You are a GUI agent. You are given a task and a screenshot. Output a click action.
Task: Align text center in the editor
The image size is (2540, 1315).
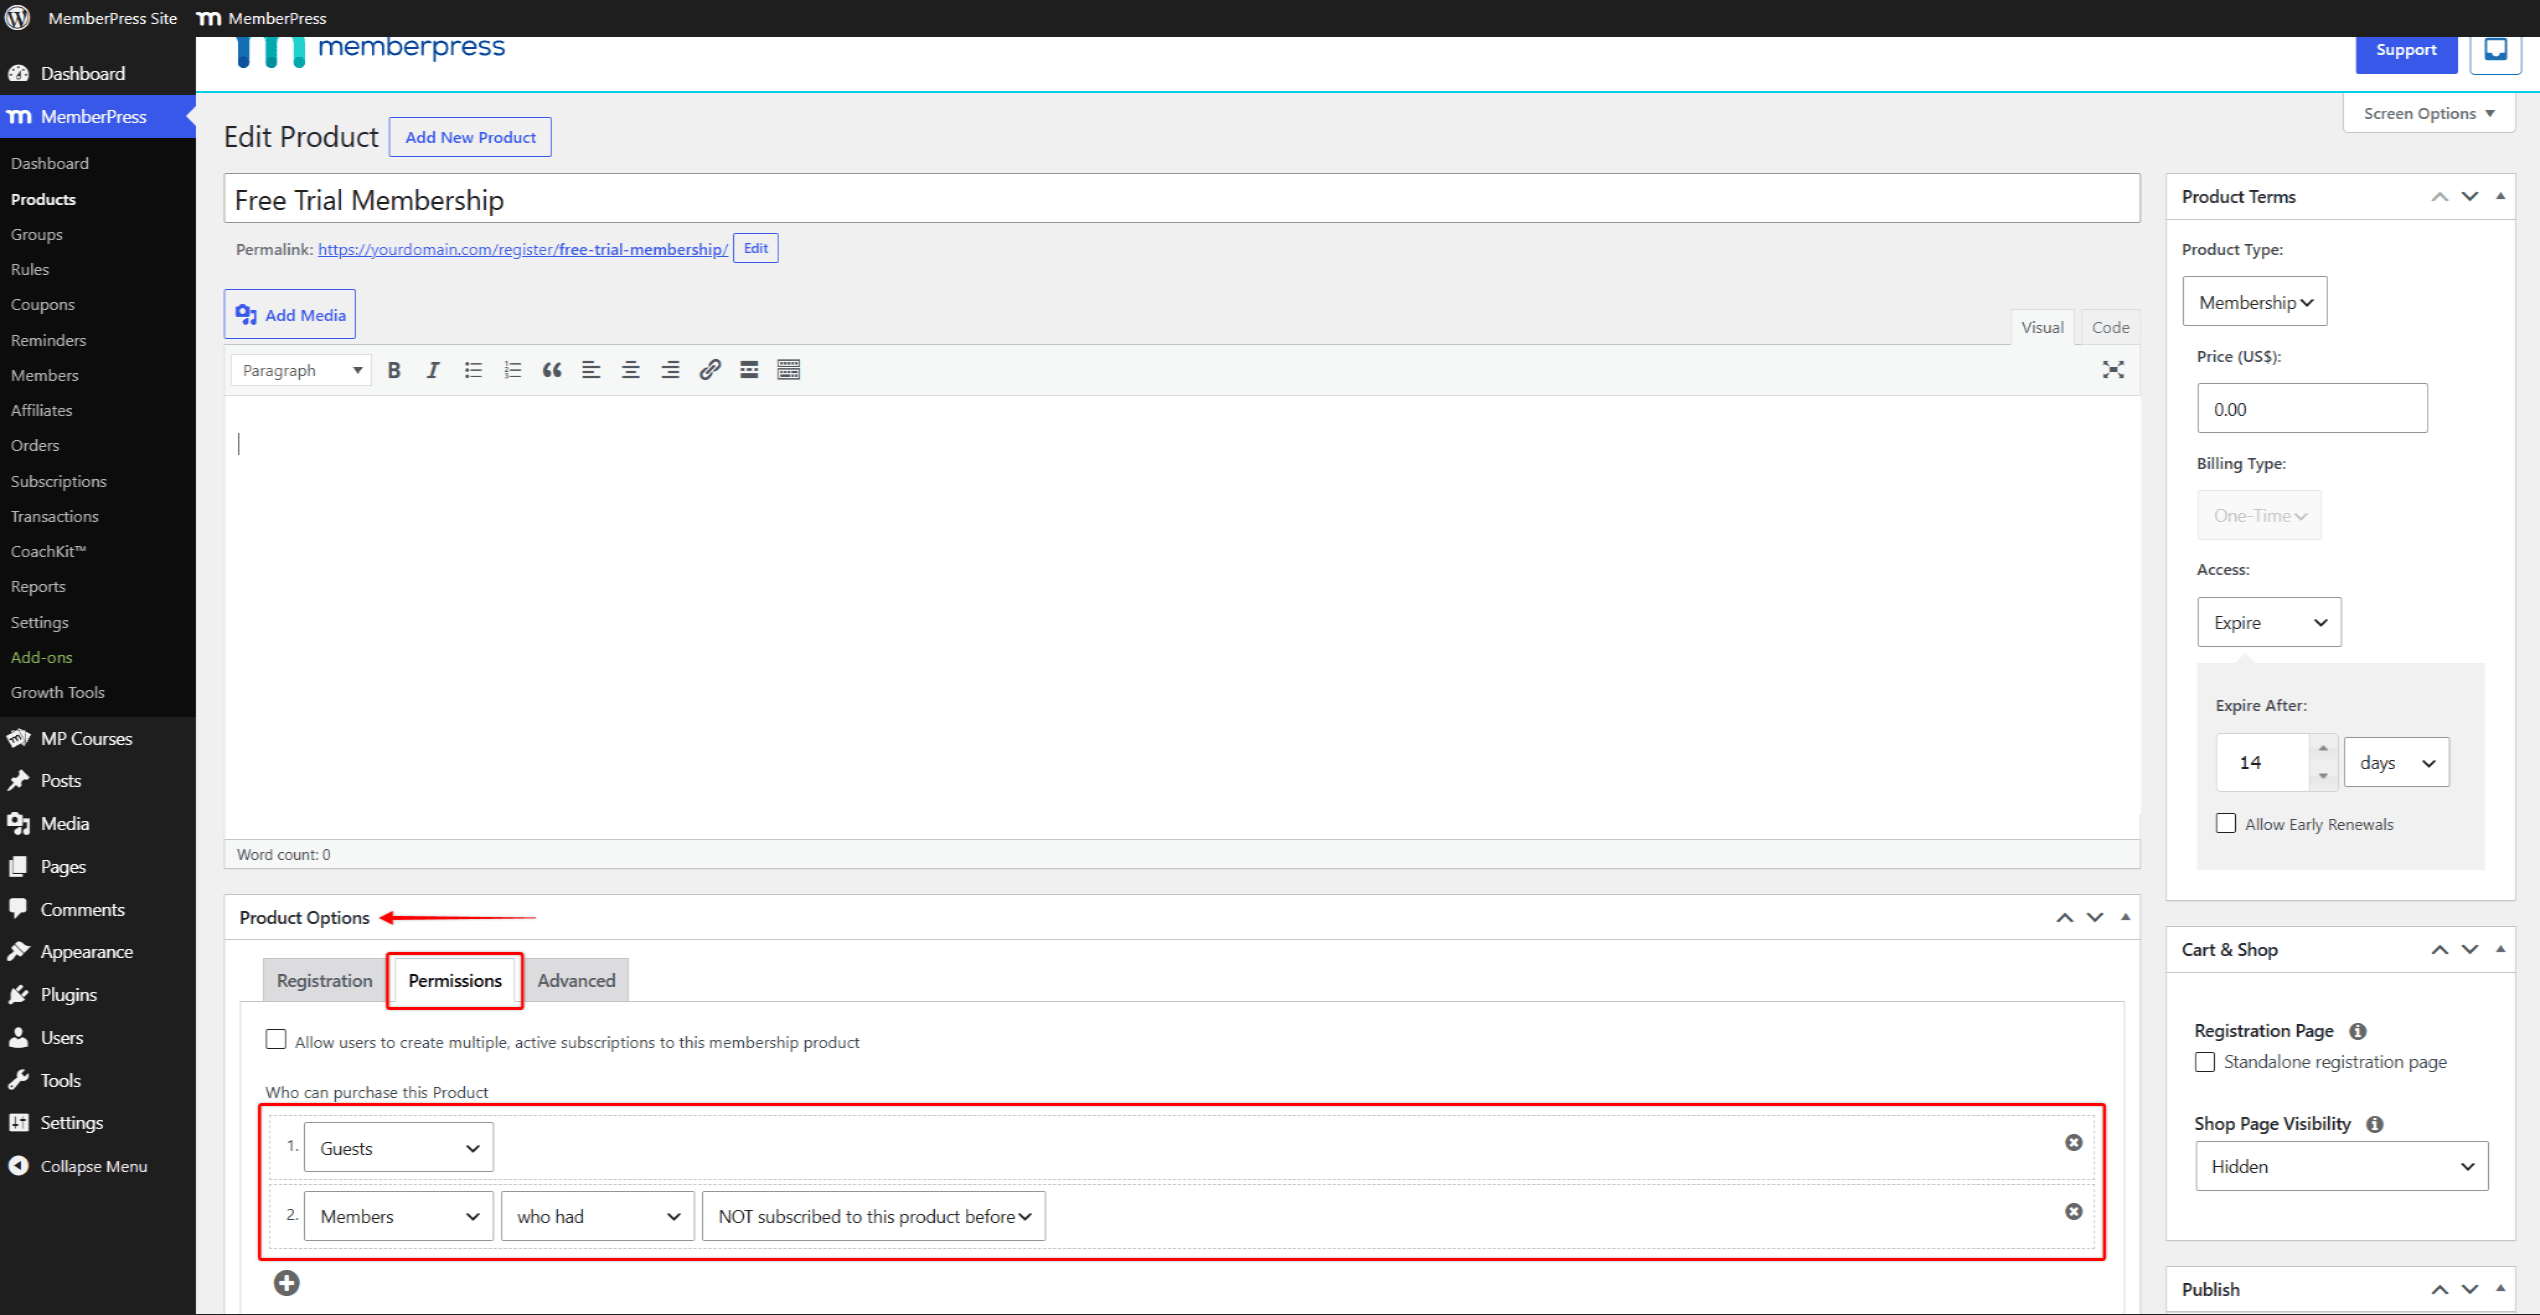[x=631, y=370]
